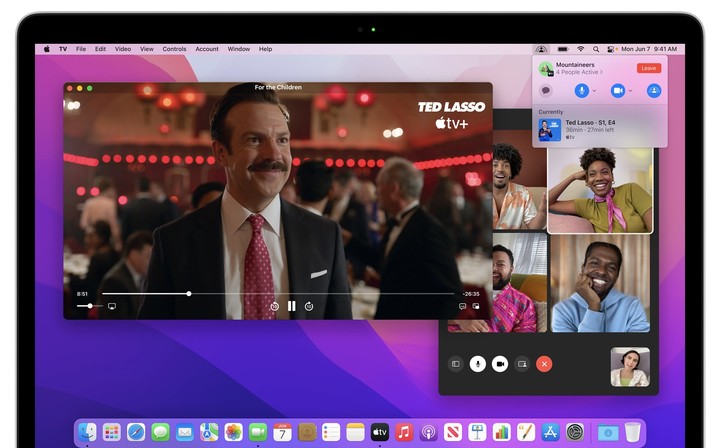This screenshot has width=720, height=448.
Task: Expand the 4 People Active chevron
Action: 601,72
